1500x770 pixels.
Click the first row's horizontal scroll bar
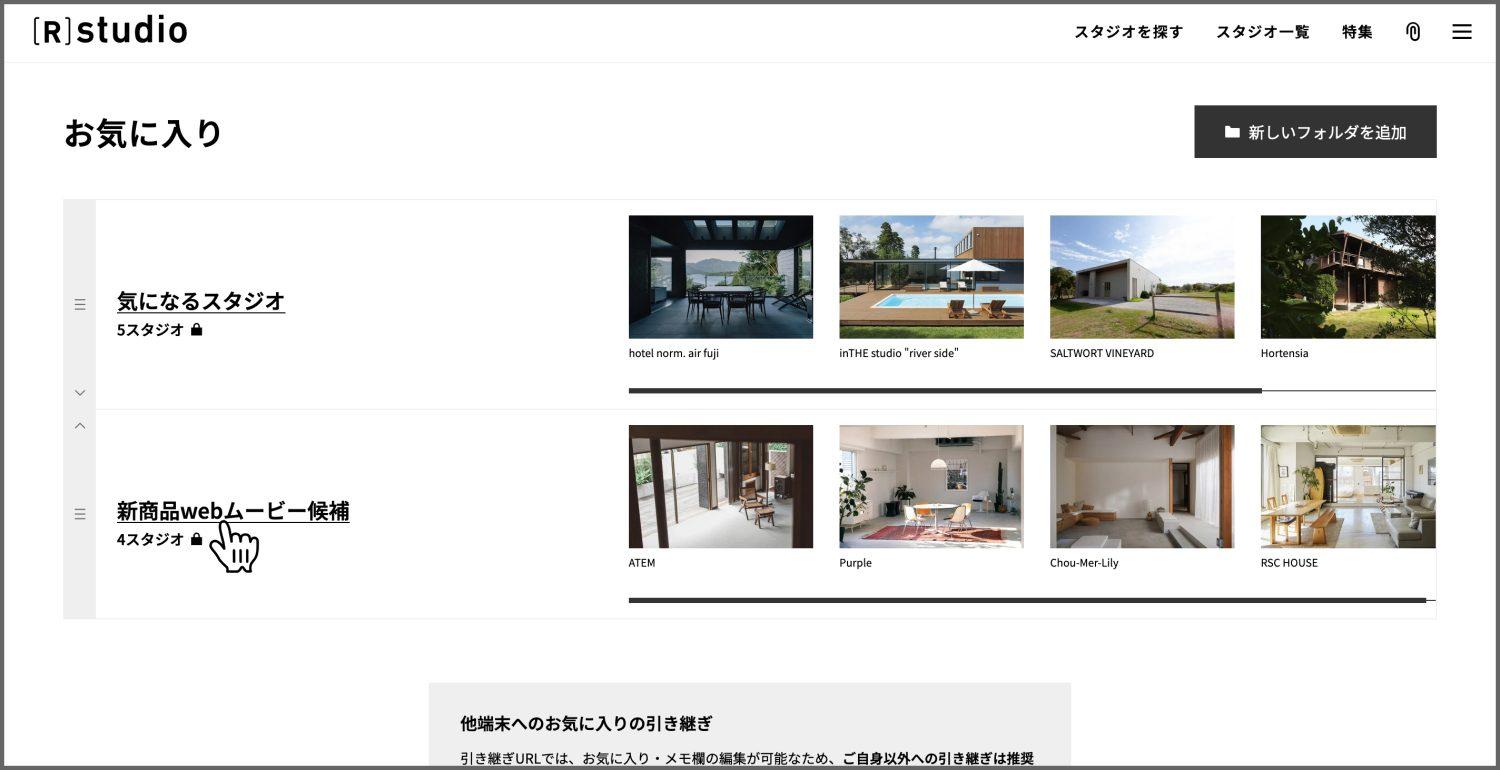pyautogui.click(x=944, y=391)
